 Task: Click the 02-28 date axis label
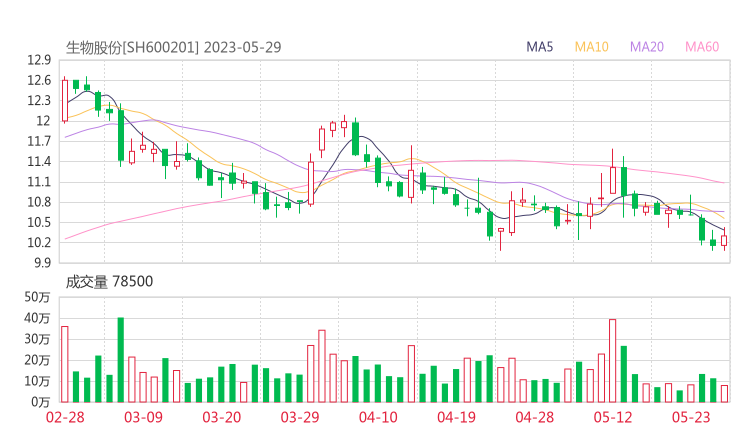click(x=65, y=417)
